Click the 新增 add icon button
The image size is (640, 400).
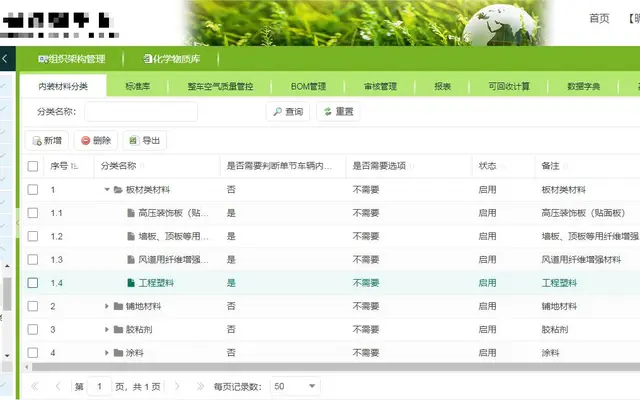click(37, 141)
